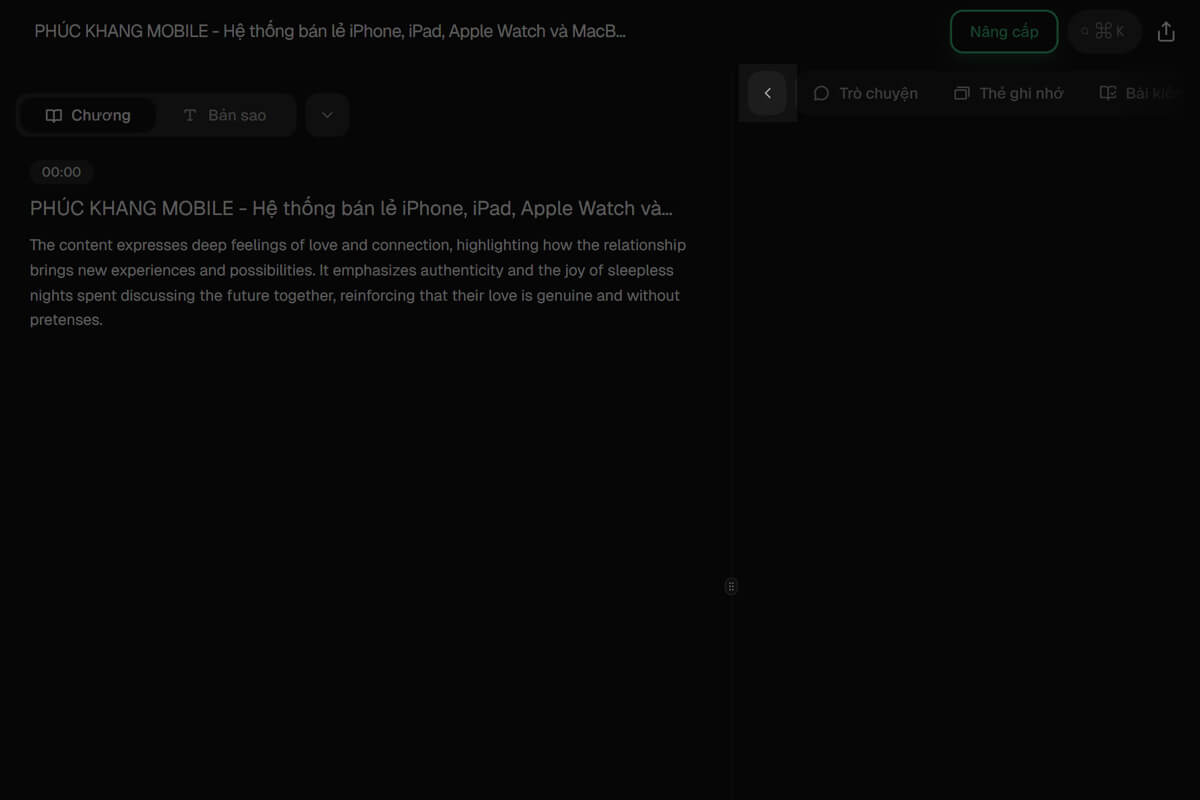
Task: Click the chat bubble icon beside Trò chuyện
Action: [x=821, y=93]
